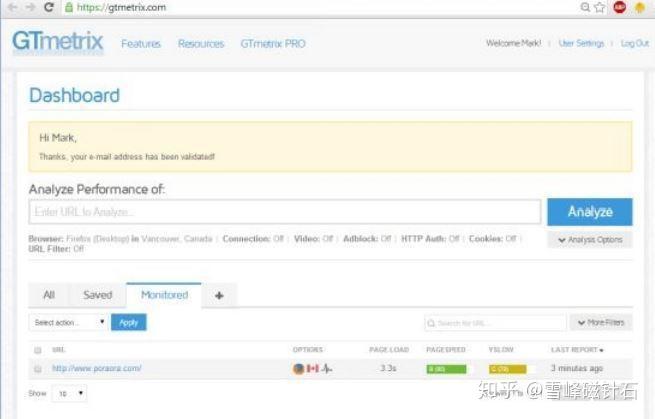Screen dimensions: 655x419
Task: Open the Features menu item
Action: click(141, 43)
